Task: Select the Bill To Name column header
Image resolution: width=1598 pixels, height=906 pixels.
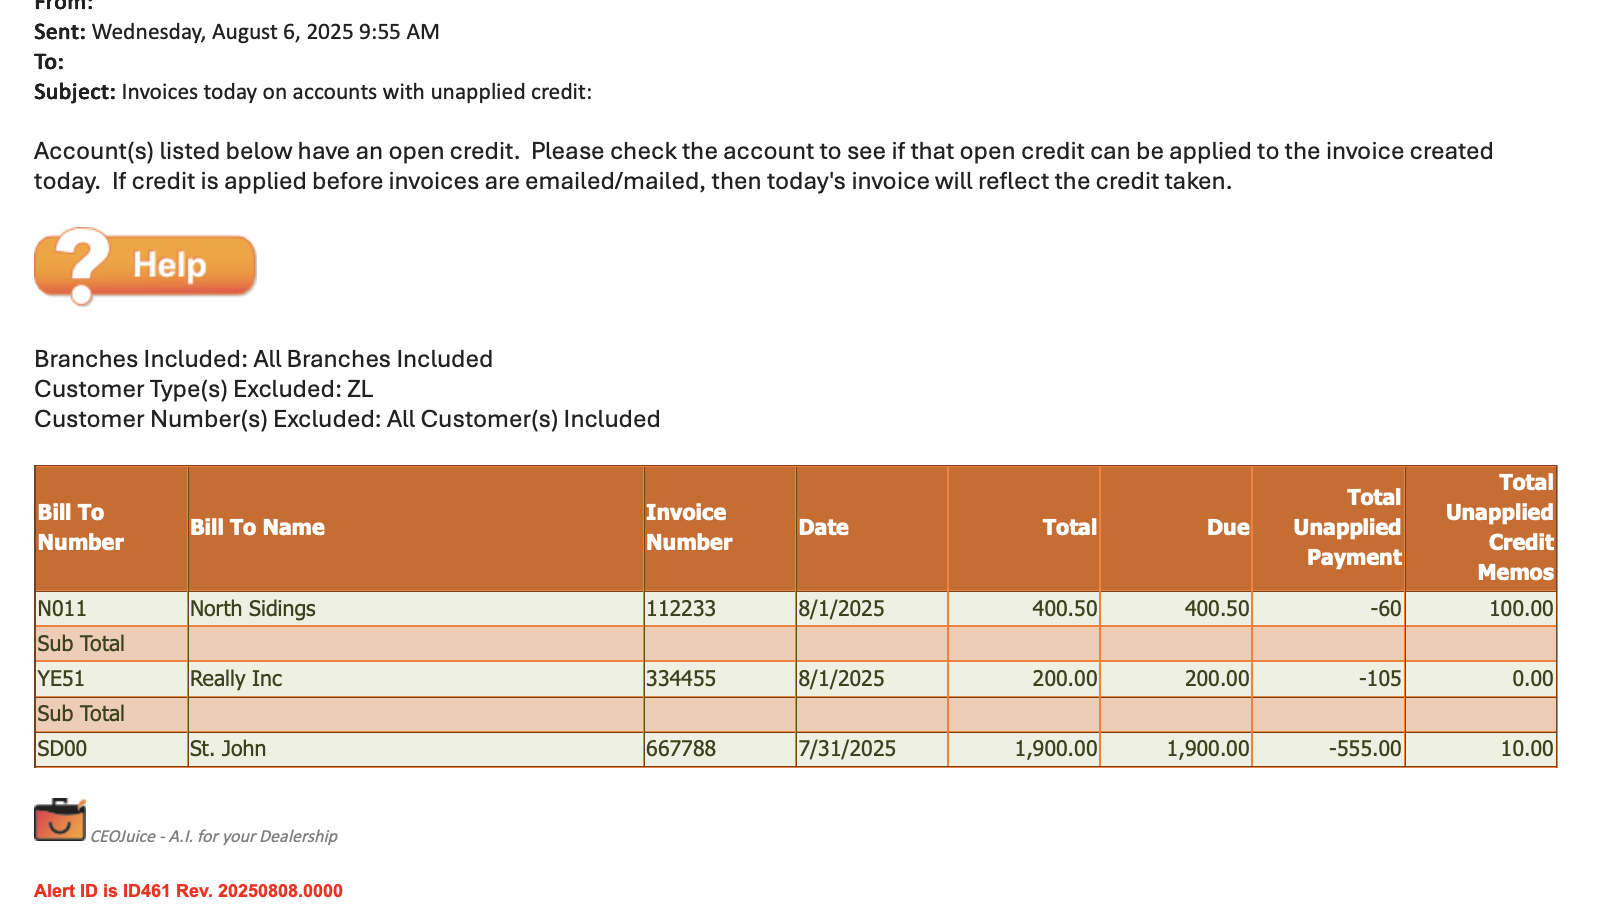Action: point(416,528)
